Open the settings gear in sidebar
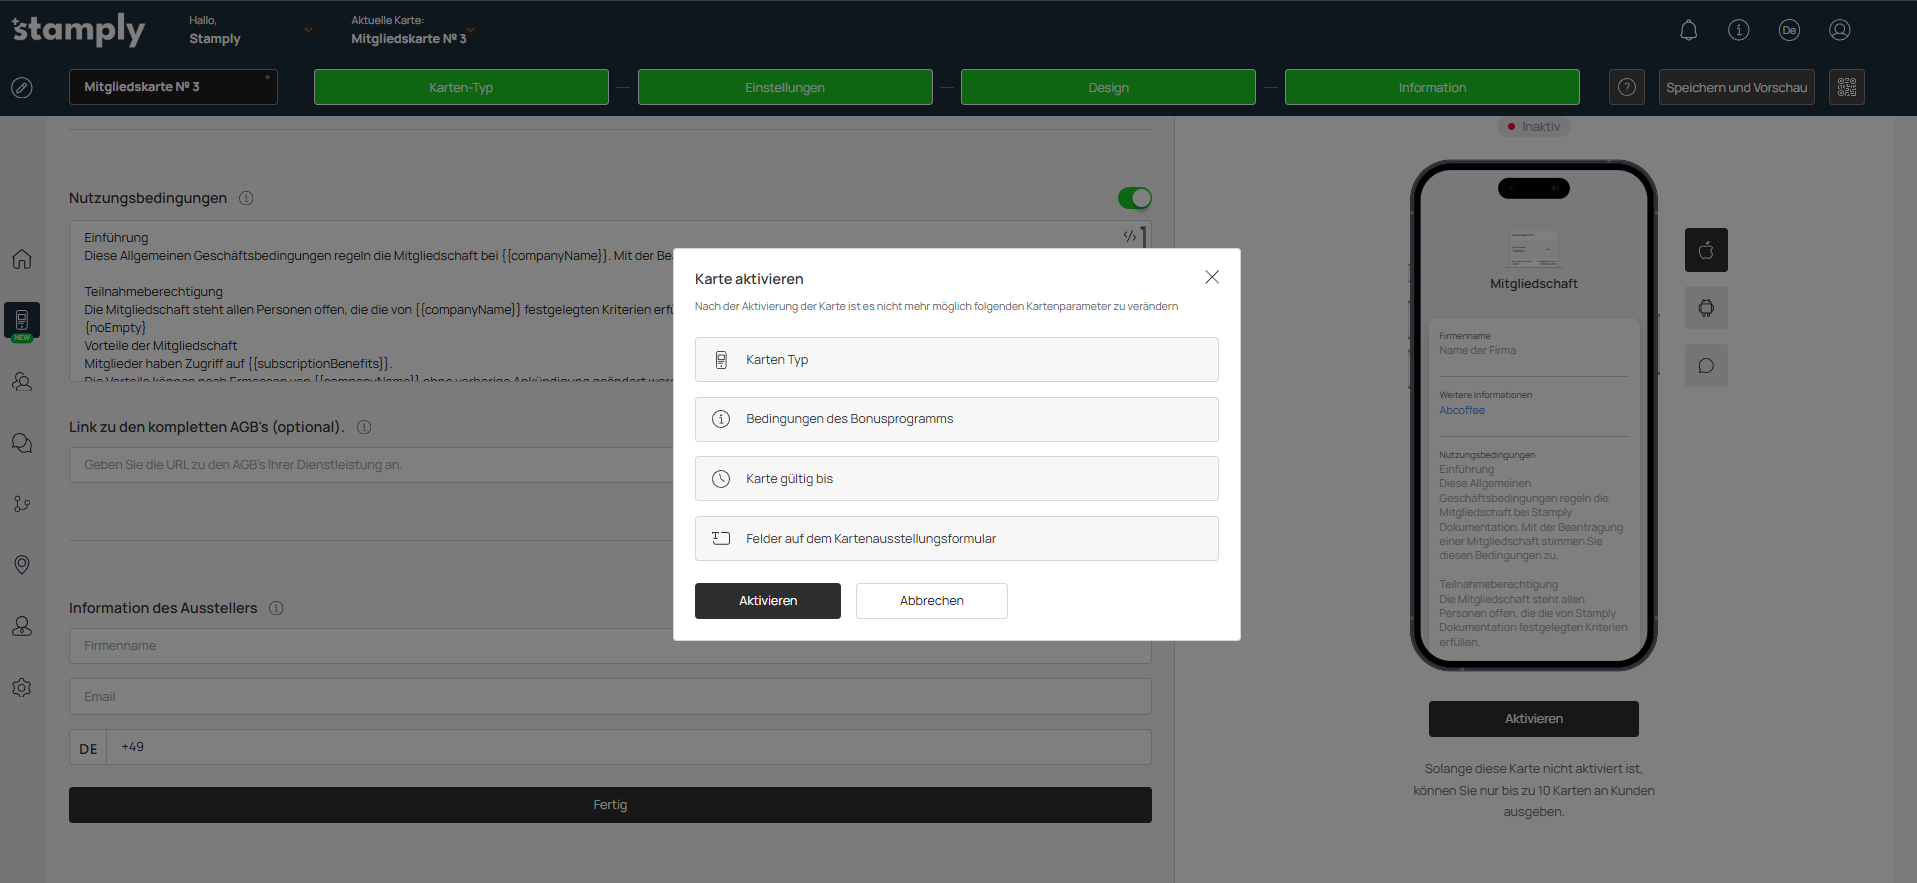Image resolution: width=1917 pixels, height=883 pixels. coord(22,688)
